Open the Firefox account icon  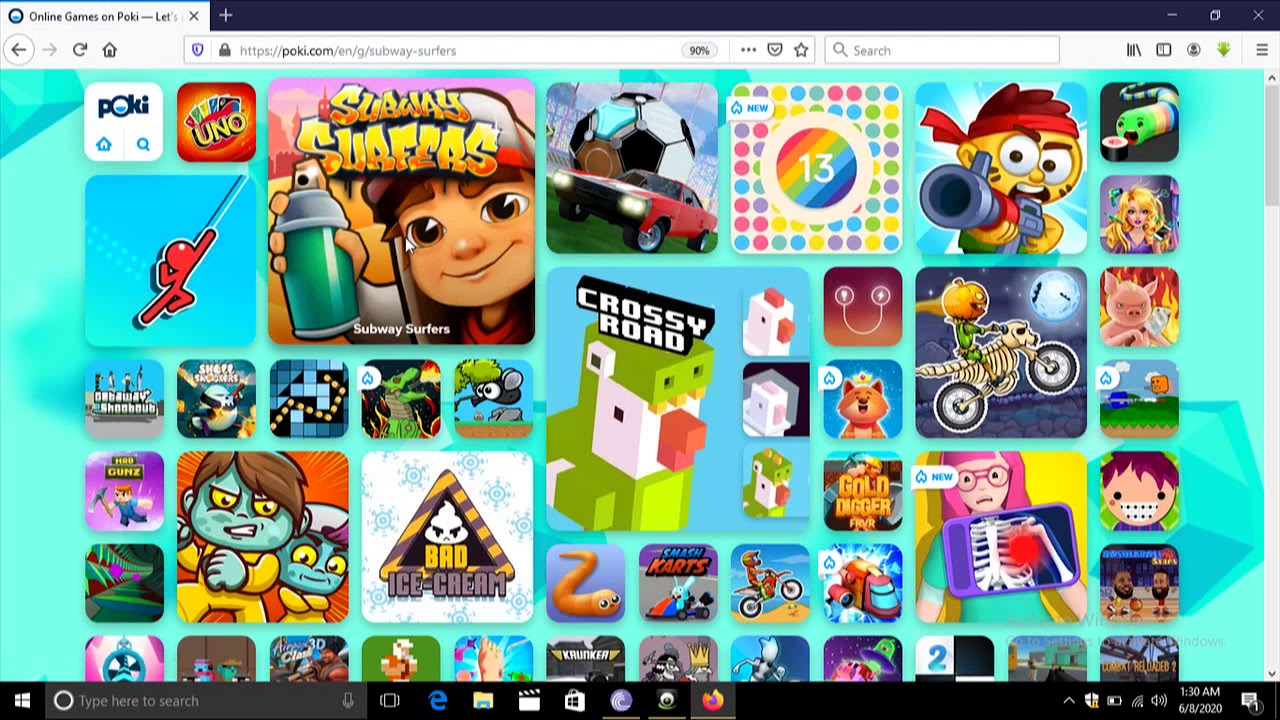(x=1194, y=50)
